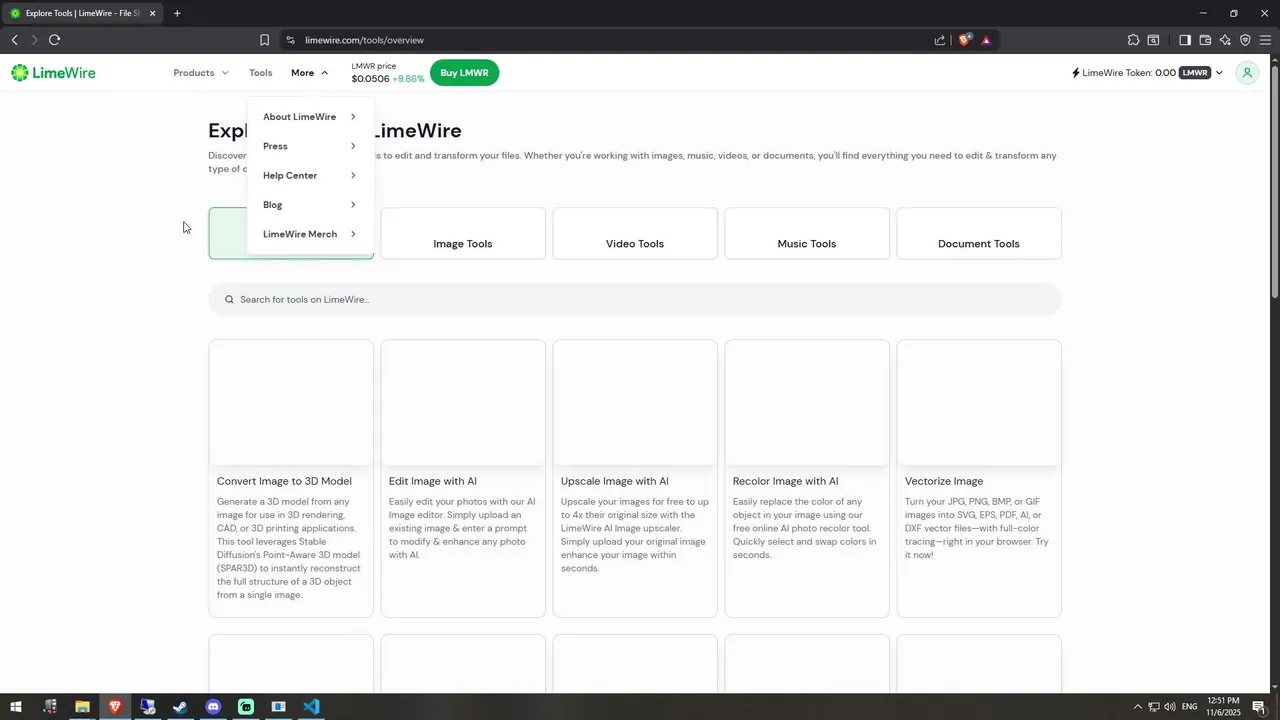Click the ENG language indicator
The height and width of the screenshot is (720, 1280).
[x=1190, y=707]
